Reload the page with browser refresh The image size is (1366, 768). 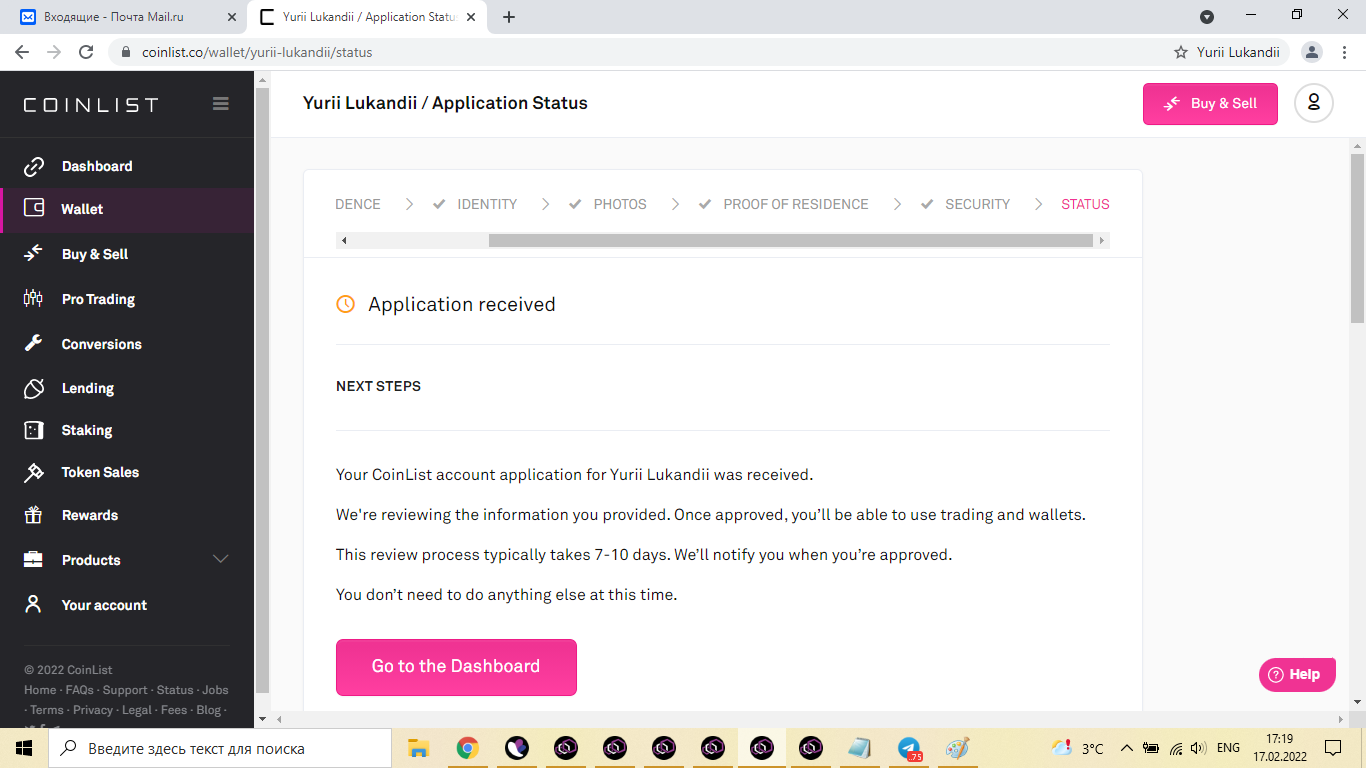86,52
